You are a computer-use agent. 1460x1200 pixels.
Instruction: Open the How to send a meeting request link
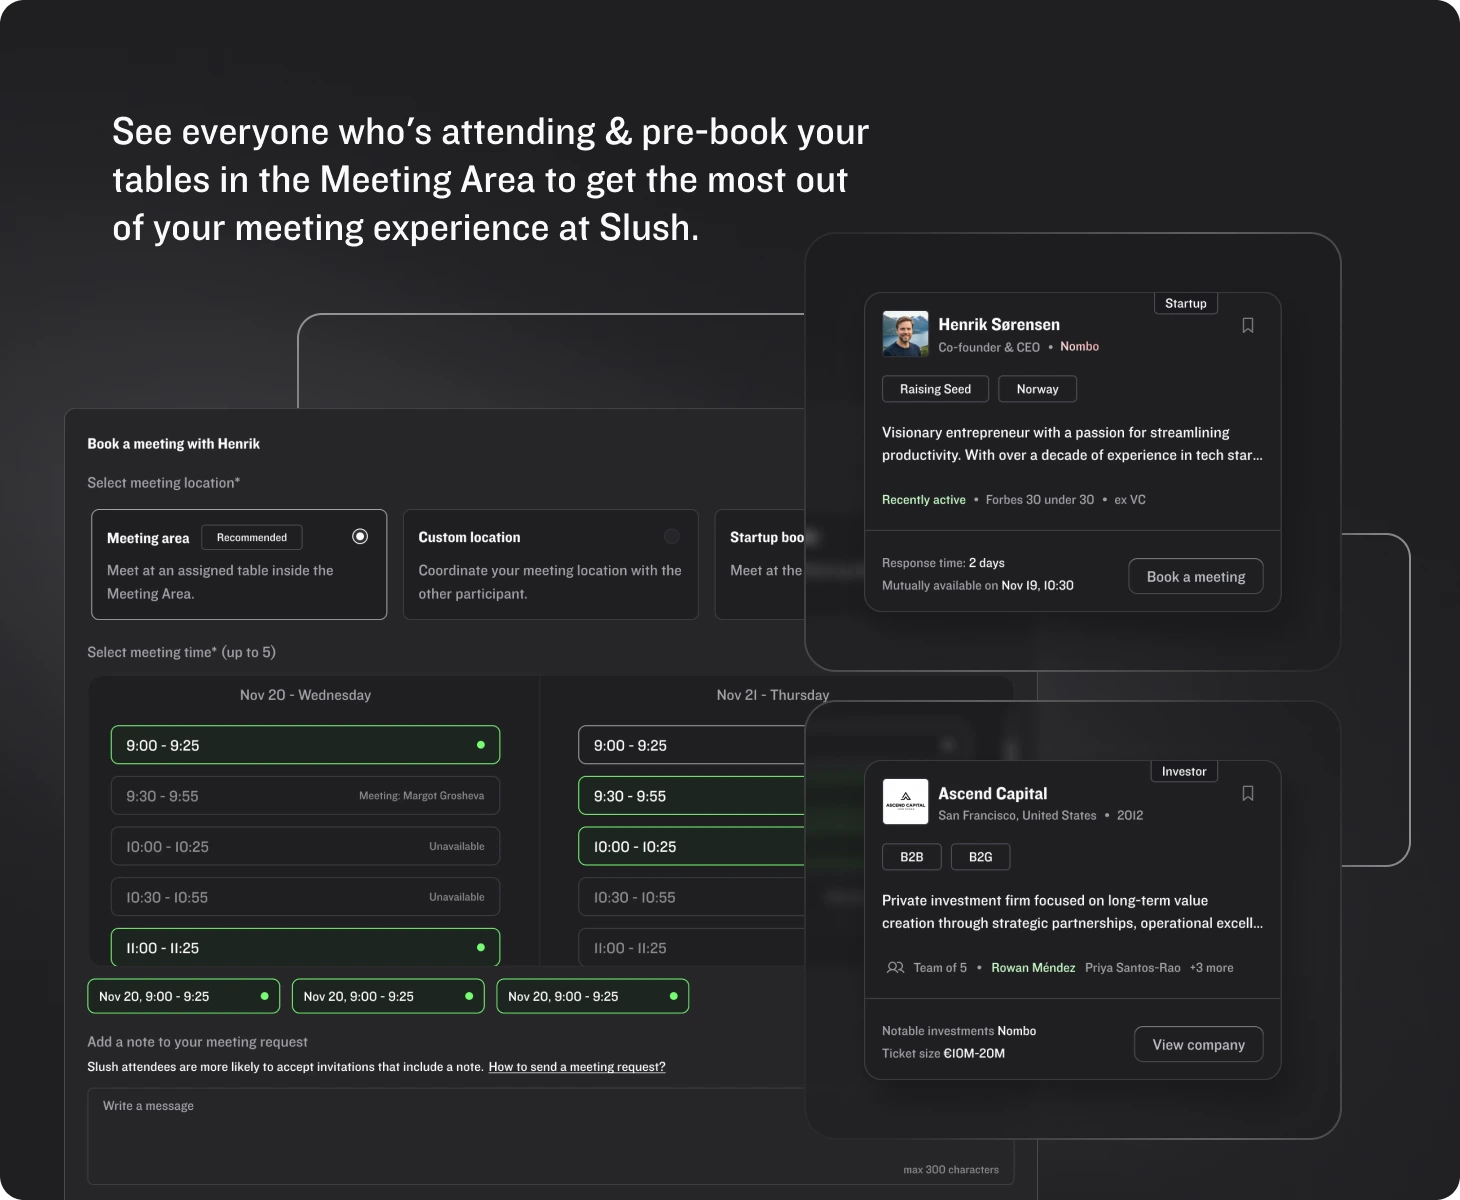577,1067
